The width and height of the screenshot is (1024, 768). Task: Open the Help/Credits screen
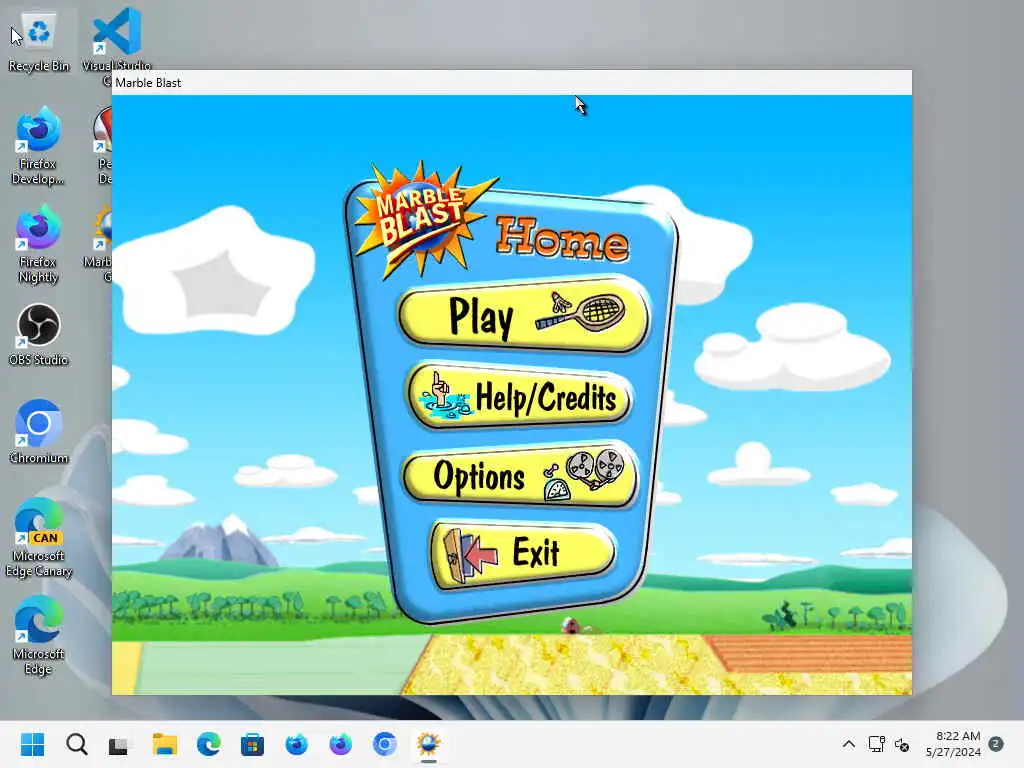pos(520,396)
